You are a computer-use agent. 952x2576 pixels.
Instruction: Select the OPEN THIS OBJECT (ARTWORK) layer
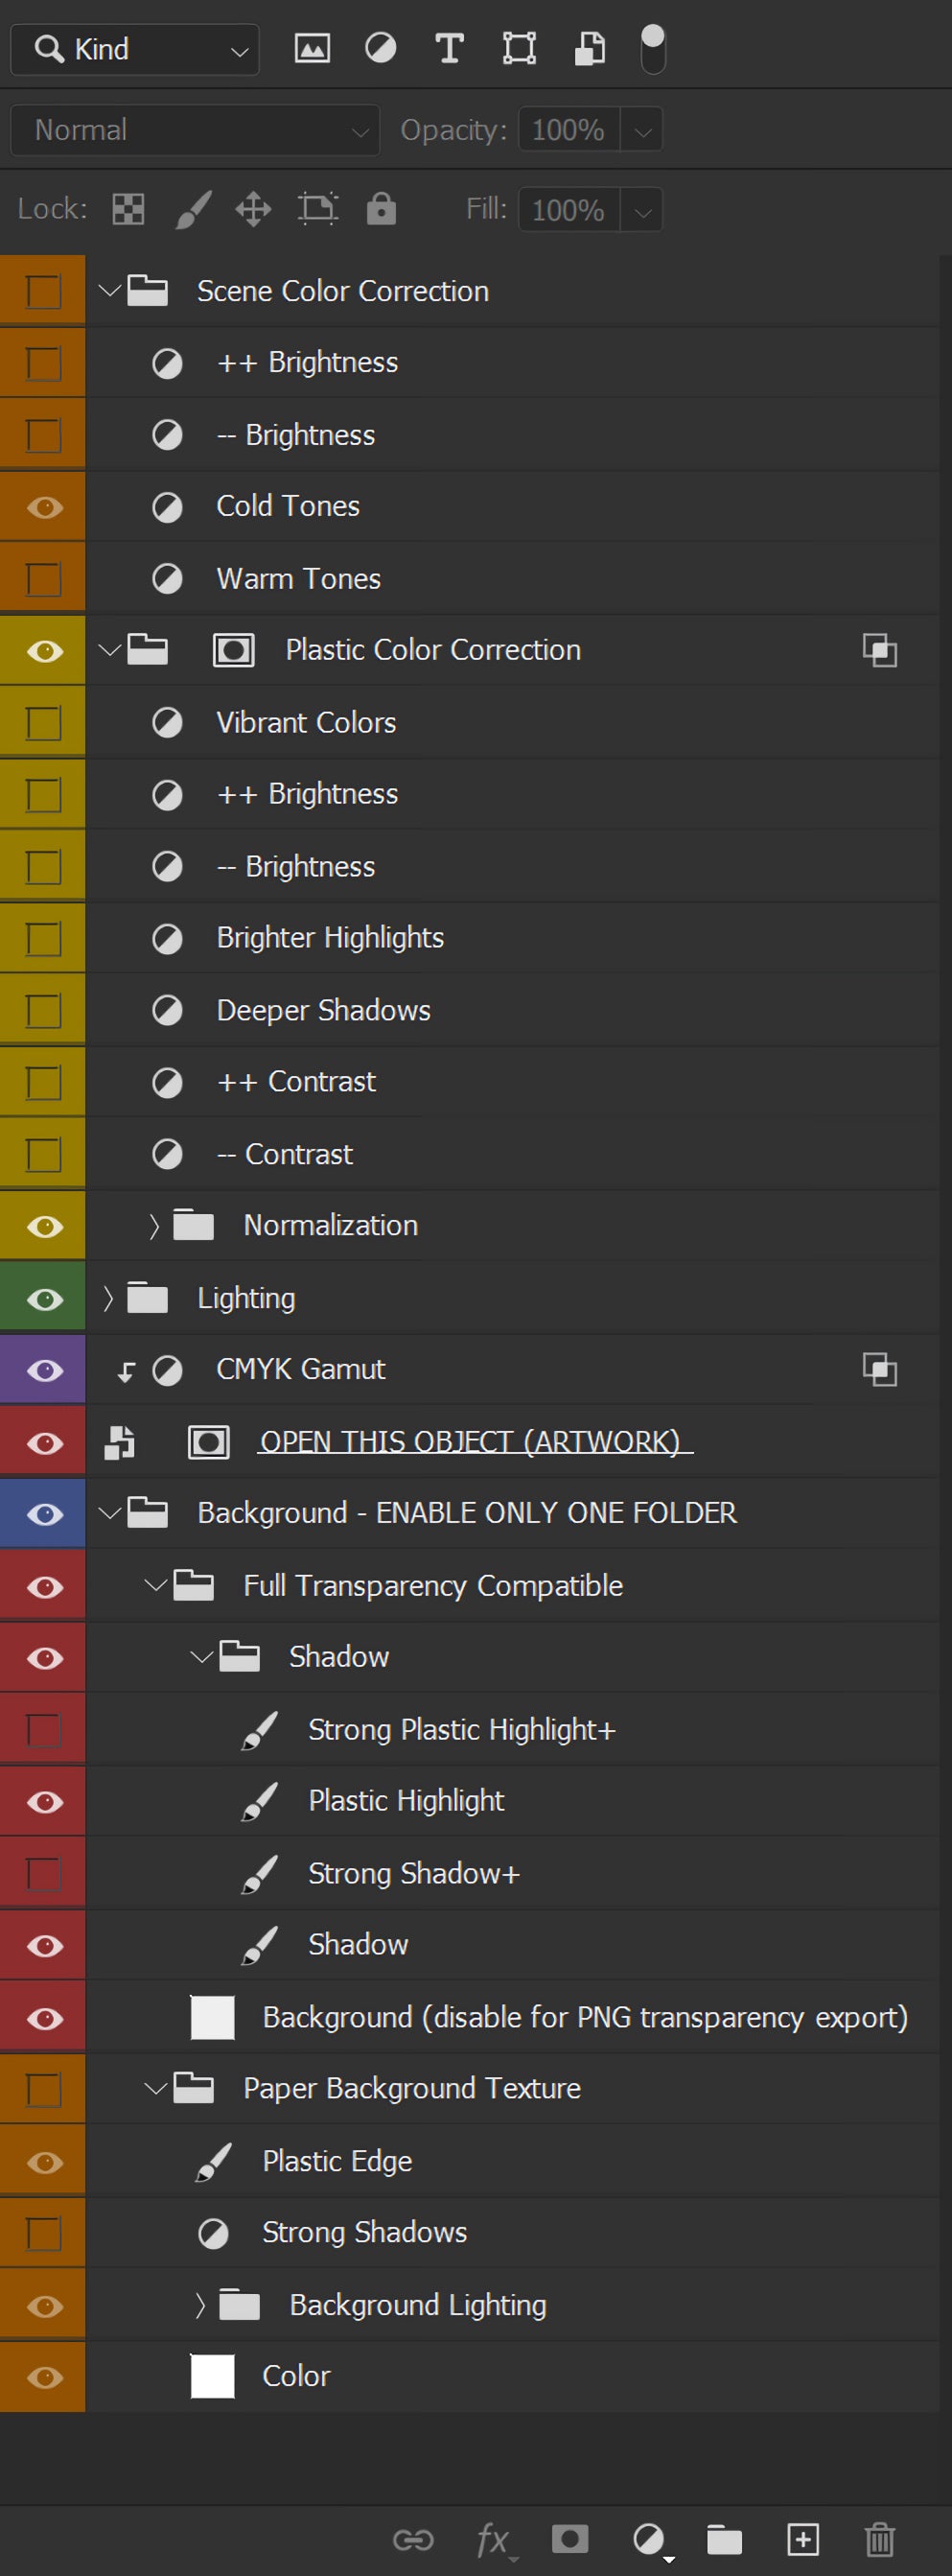468,1442
